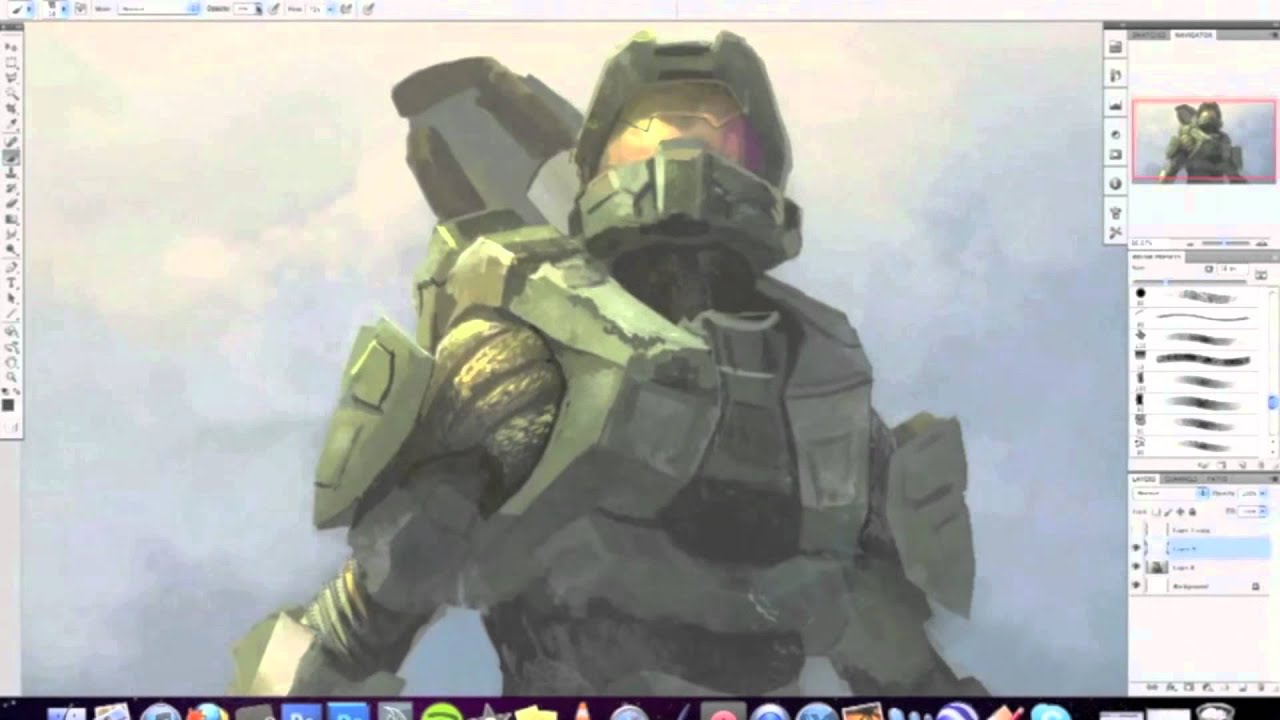Screen dimensions: 1280x720
Task: Delete layer using trash icon
Action: [1262, 688]
